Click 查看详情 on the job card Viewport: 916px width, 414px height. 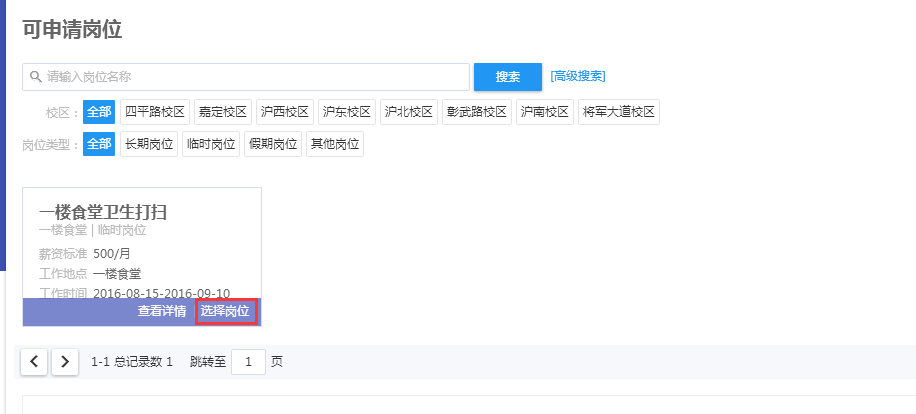pos(162,311)
